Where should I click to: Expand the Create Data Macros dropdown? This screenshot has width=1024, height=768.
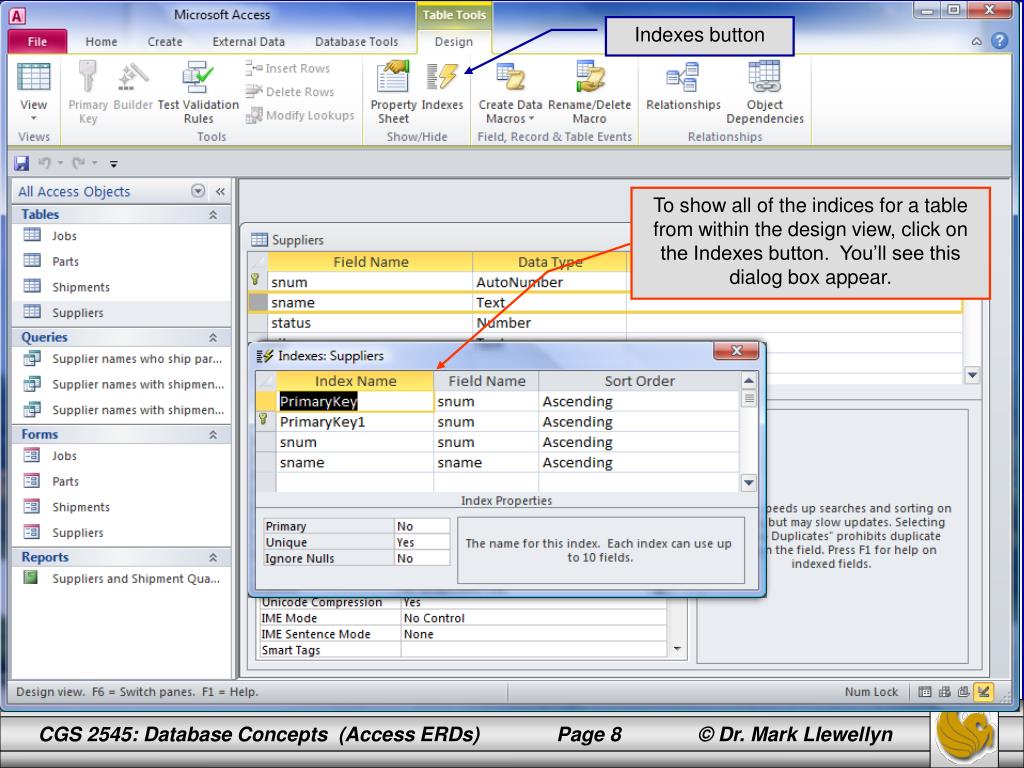531,119
